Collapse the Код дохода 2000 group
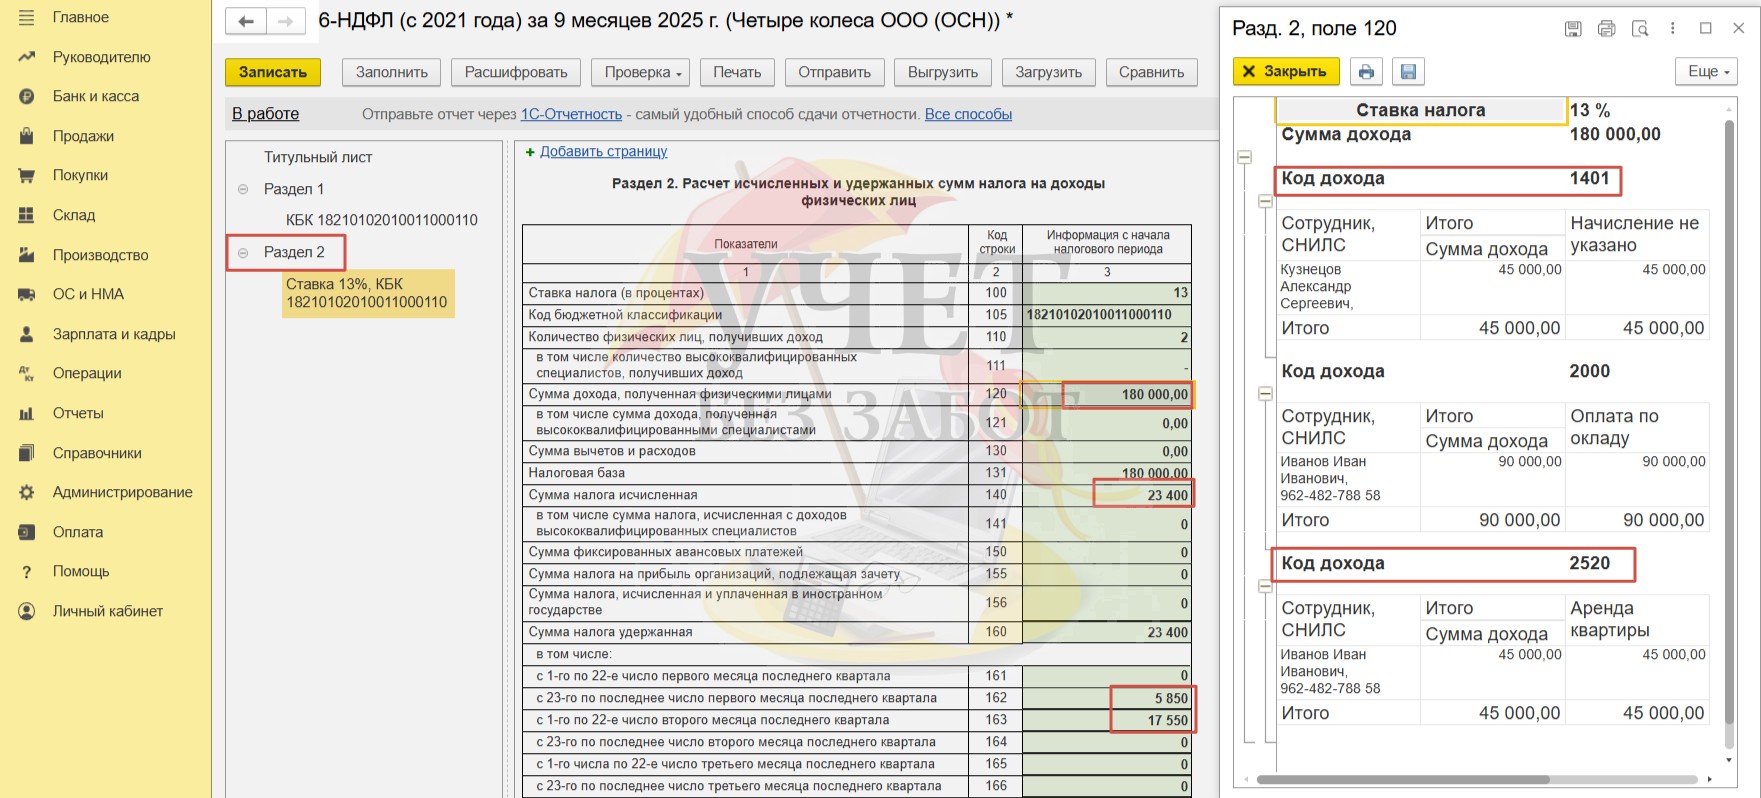The image size is (1761, 798). pyautogui.click(x=1265, y=394)
